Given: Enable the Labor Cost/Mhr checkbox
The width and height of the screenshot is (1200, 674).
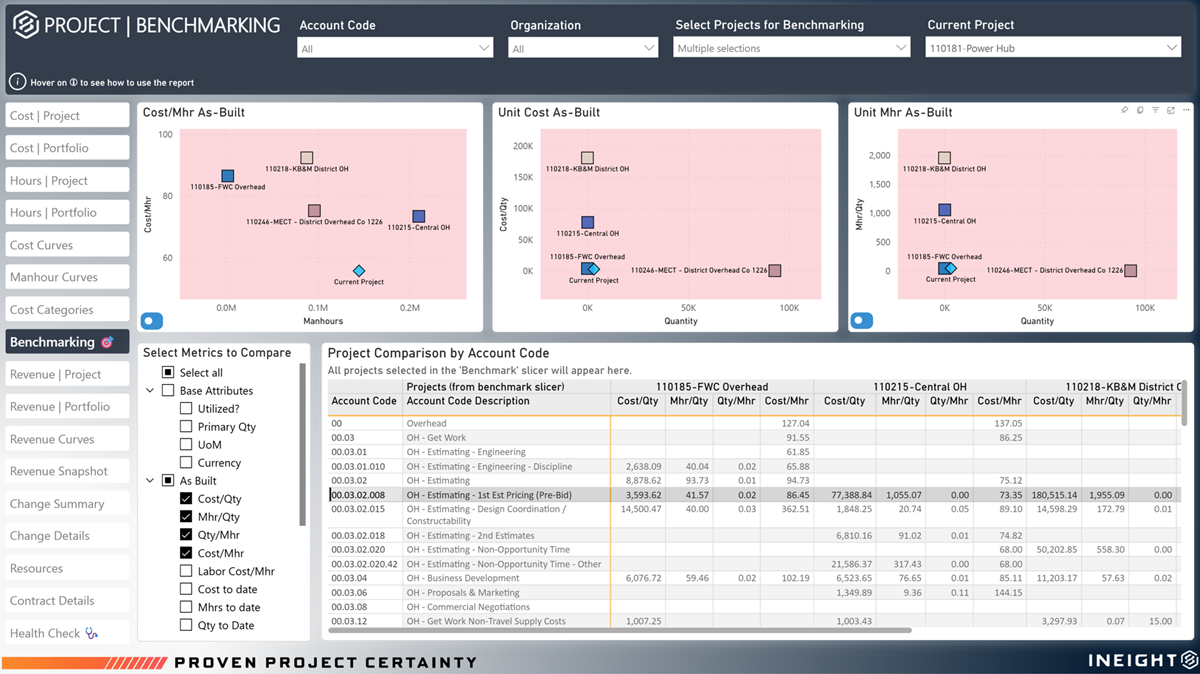Looking at the screenshot, I should (x=186, y=570).
